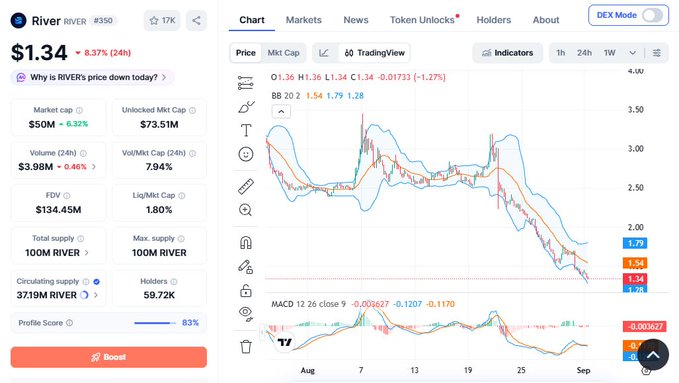The image size is (679, 383).
Task: Open Profile Score info icon
Action: tap(69, 323)
